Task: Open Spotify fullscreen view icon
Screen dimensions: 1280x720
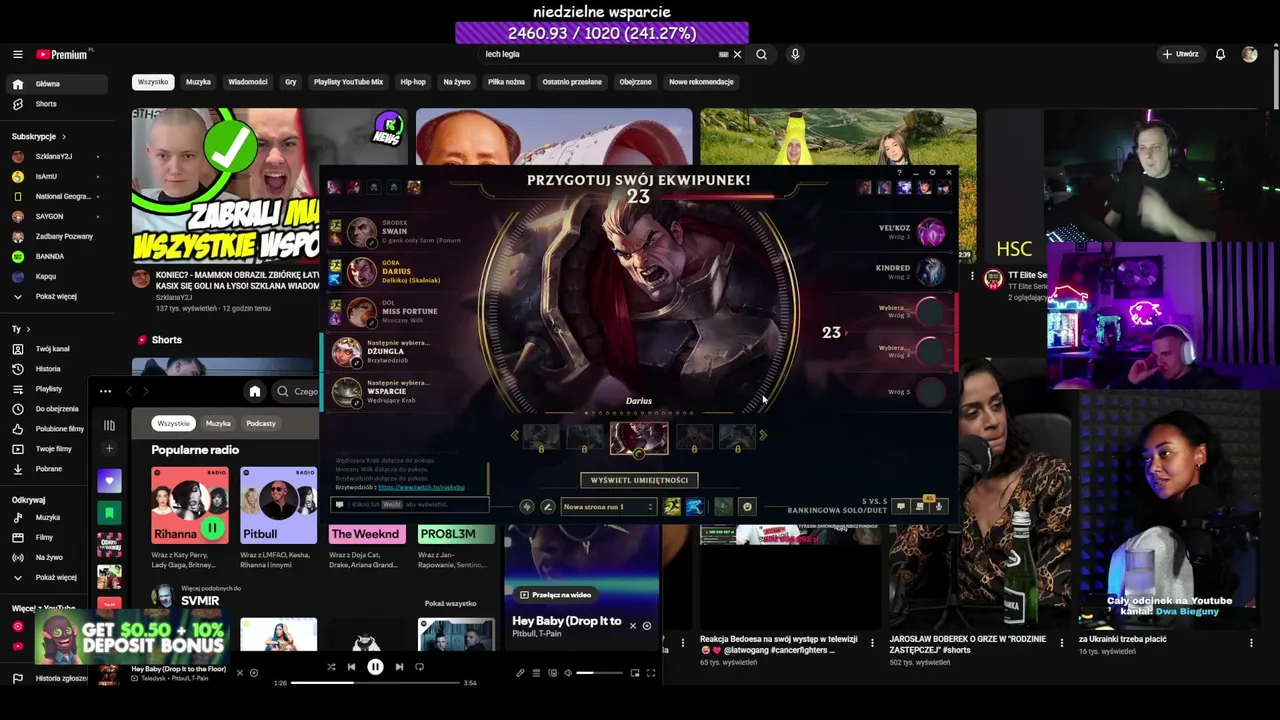Action: (x=651, y=673)
